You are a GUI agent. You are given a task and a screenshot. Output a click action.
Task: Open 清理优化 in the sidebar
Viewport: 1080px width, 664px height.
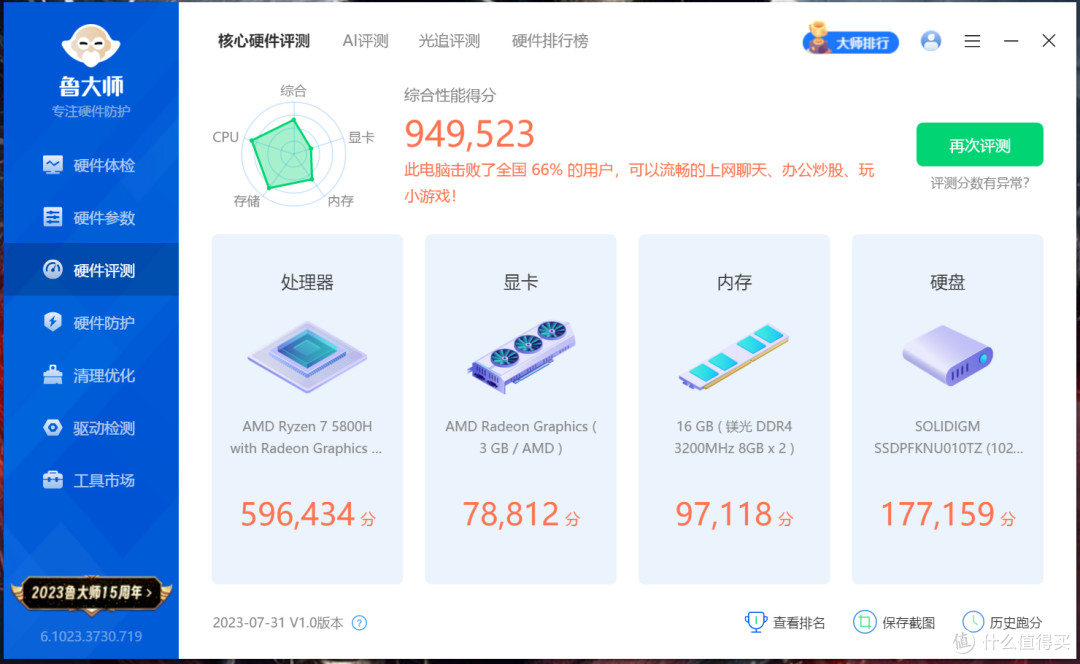point(91,375)
